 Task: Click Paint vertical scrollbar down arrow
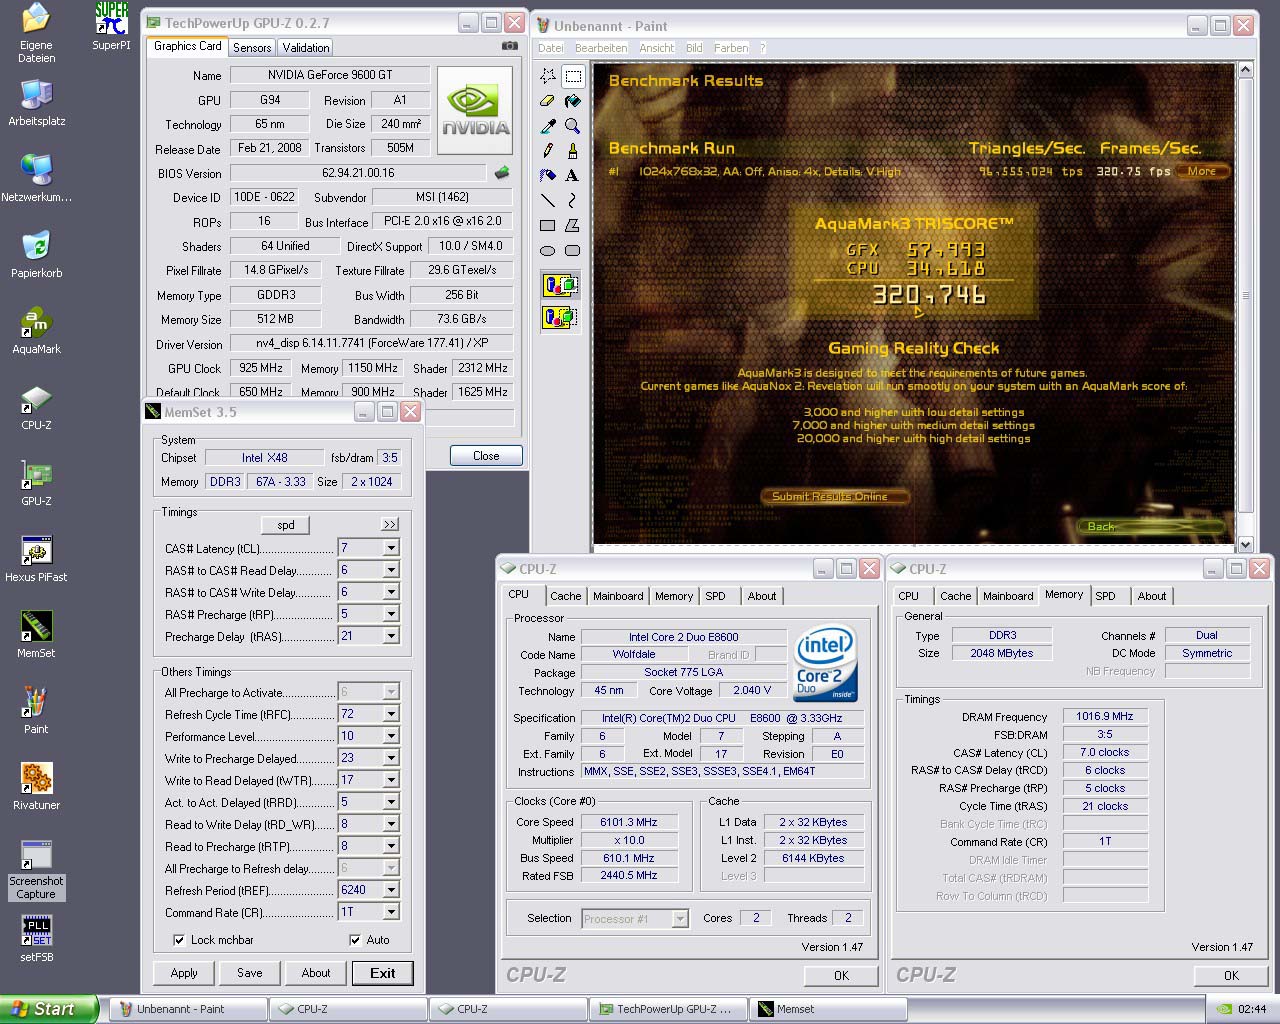1245,545
